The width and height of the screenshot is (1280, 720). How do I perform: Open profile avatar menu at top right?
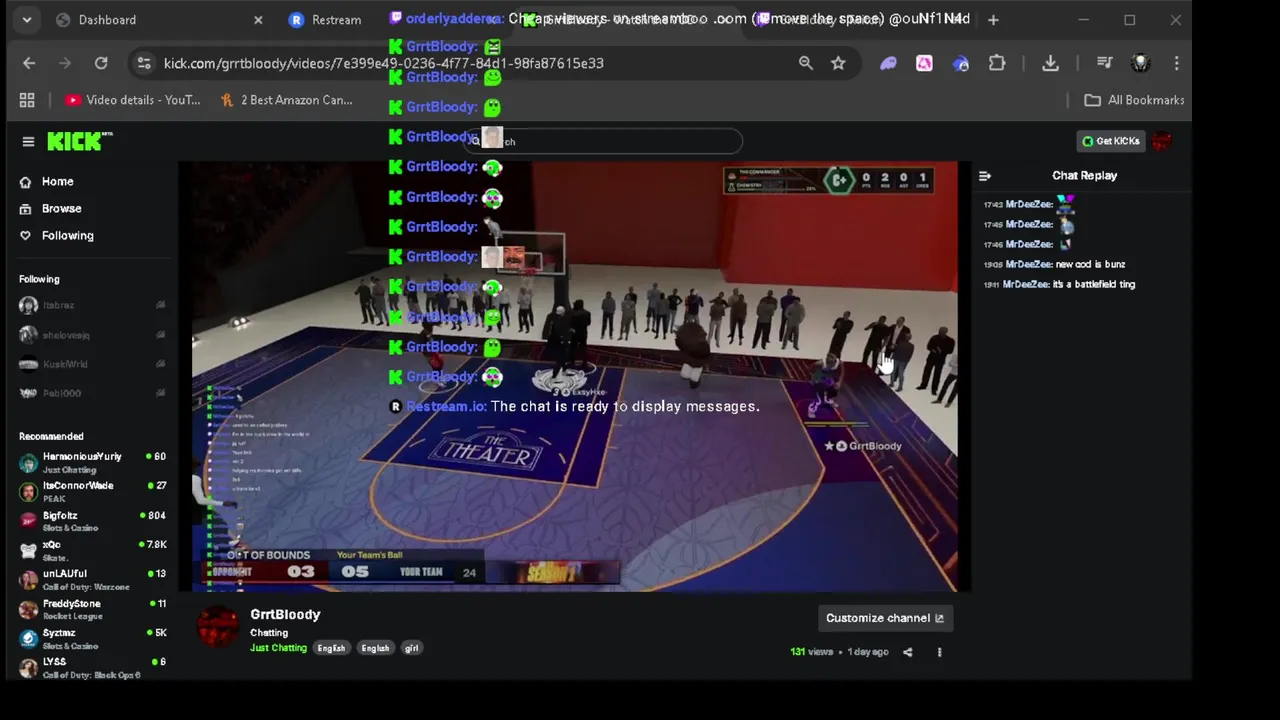point(1161,141)
